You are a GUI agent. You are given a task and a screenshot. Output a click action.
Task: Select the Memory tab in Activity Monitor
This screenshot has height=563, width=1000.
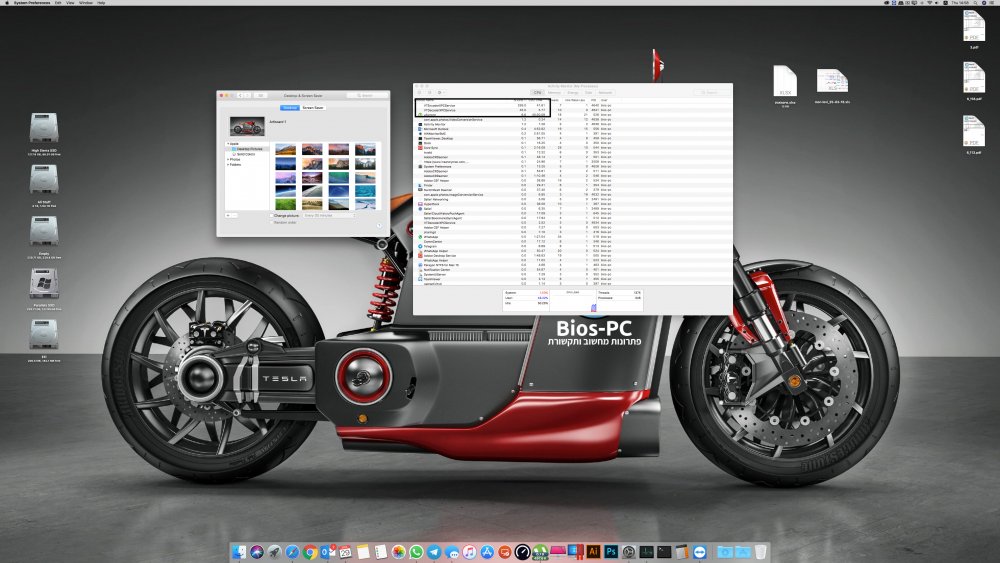554,92
